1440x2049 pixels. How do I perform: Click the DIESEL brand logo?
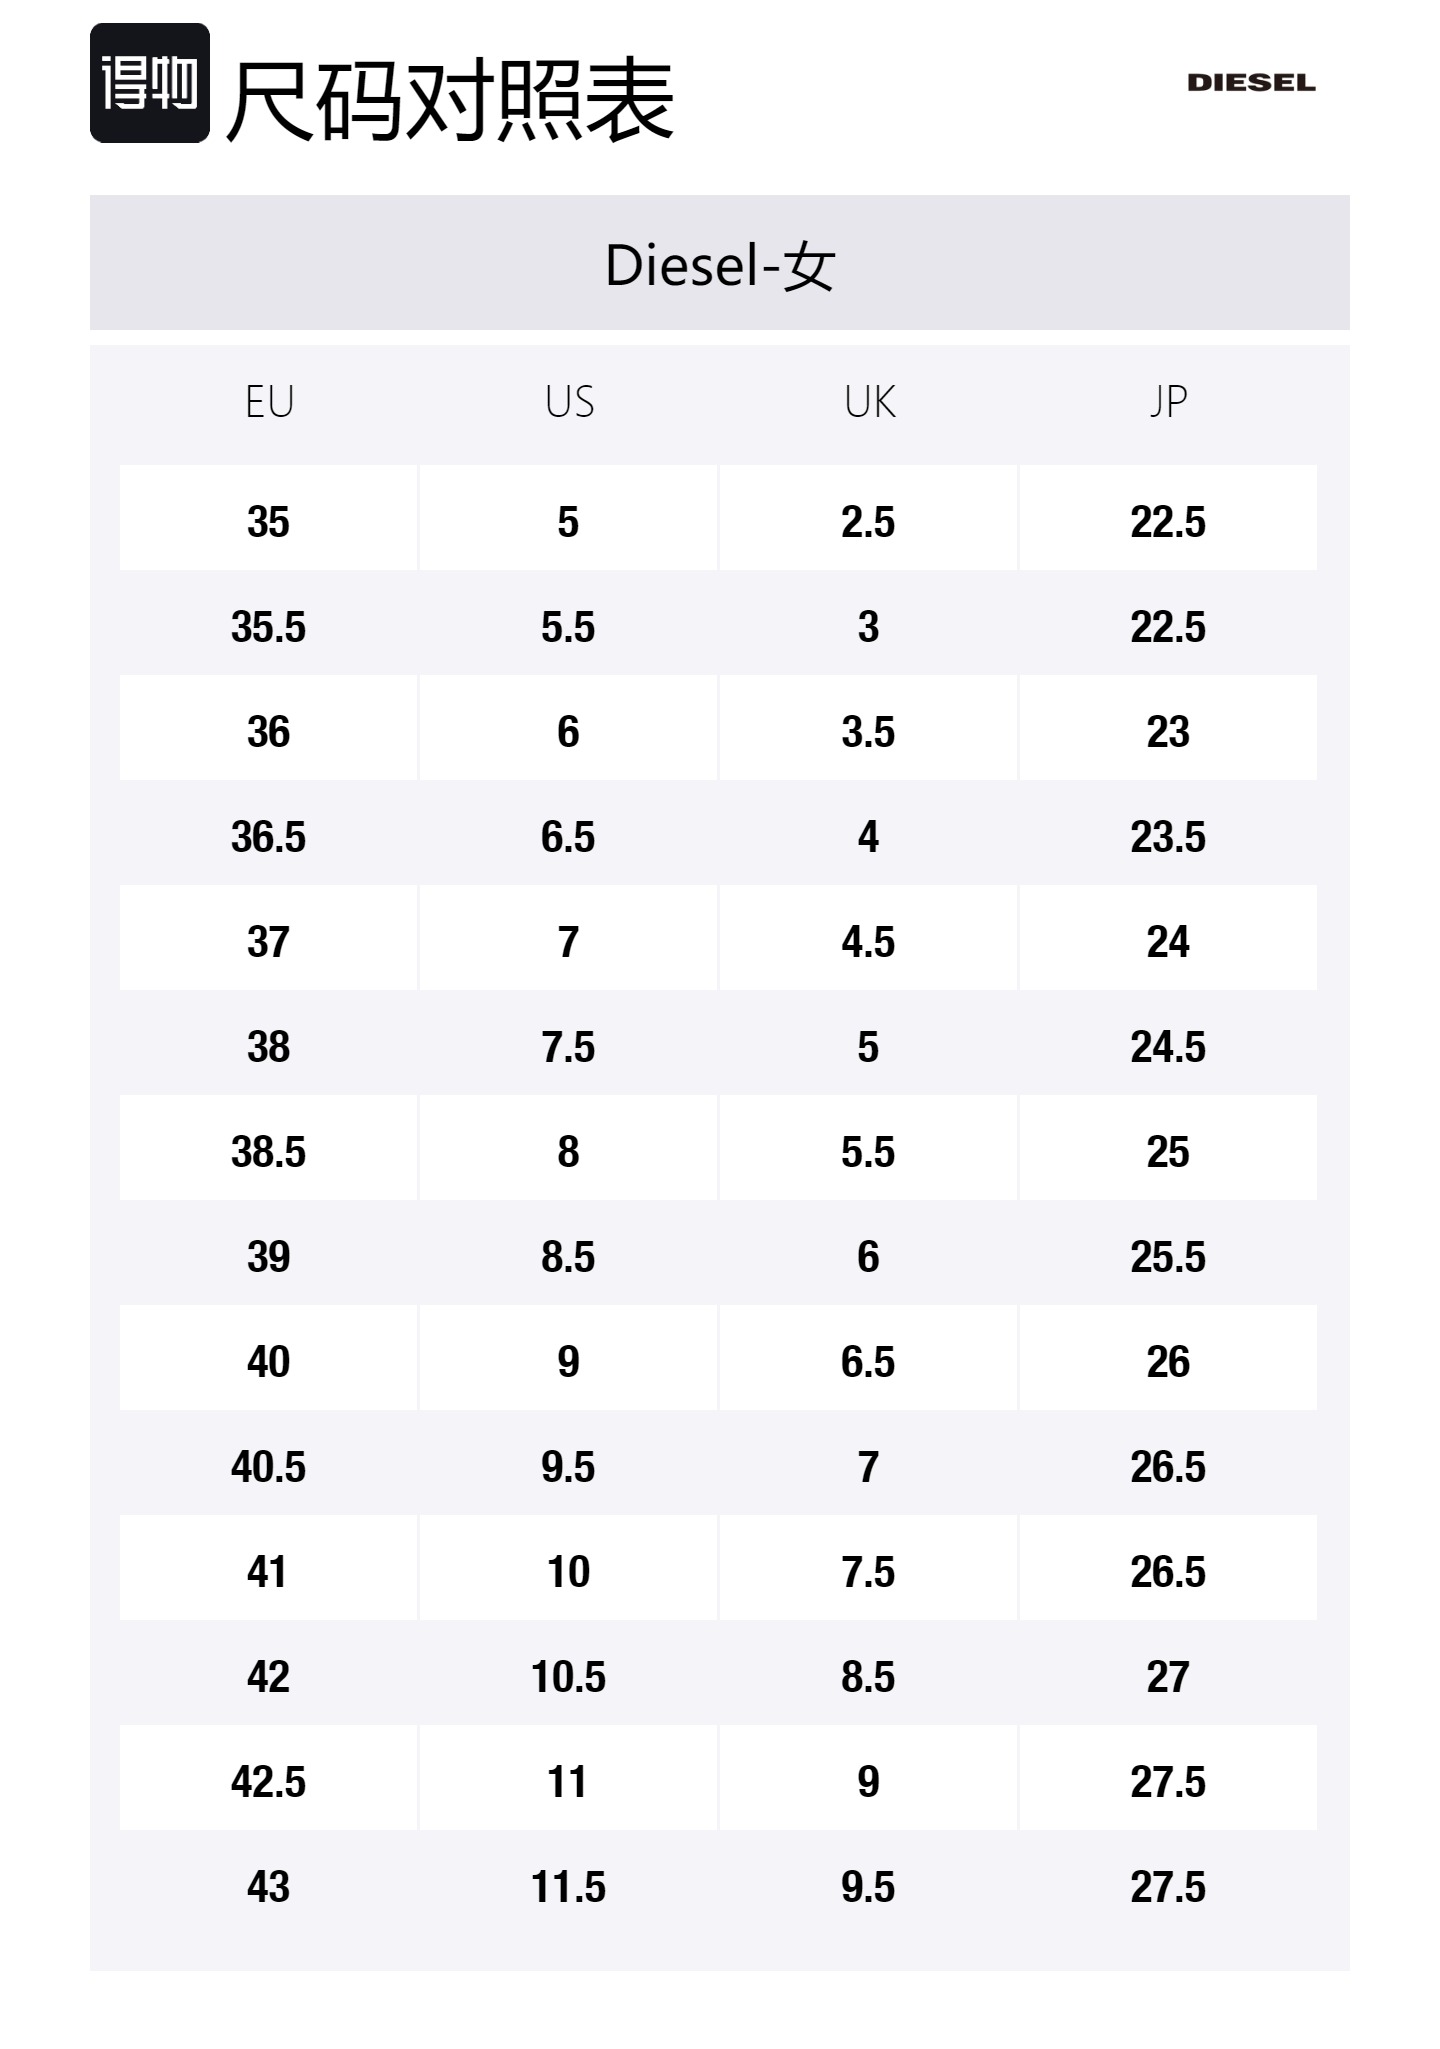(x=1251, y=83)
